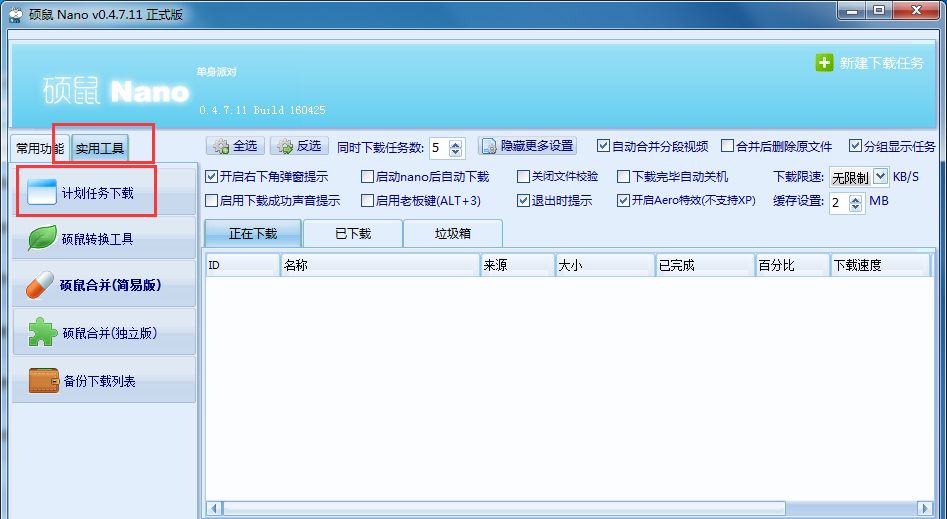This screenshot has width=947, height=519.
Task: Switch to the 常用功能 tab
Action: pyautogui.click(x=40, y=148)
